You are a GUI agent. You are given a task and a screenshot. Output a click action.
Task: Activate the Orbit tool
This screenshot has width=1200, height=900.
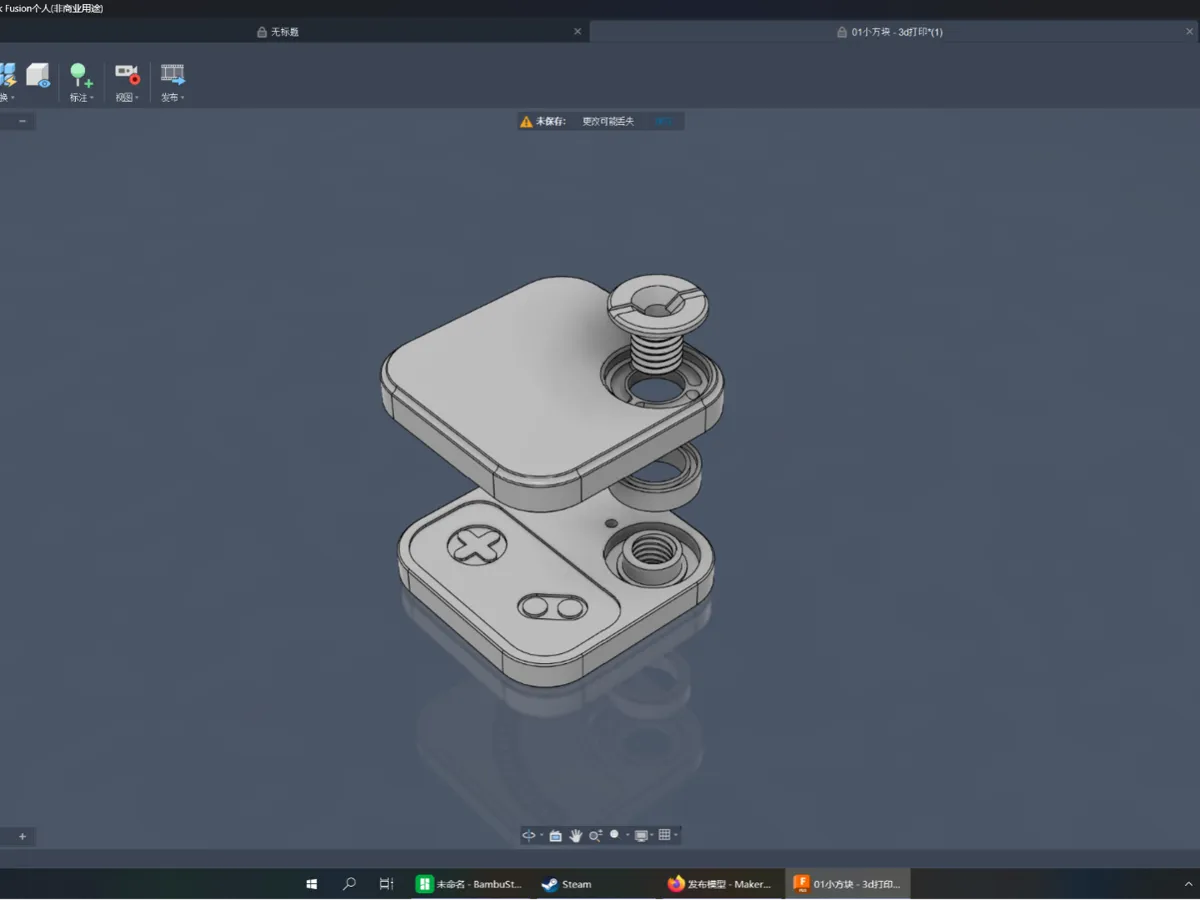[x=528, y=836]
